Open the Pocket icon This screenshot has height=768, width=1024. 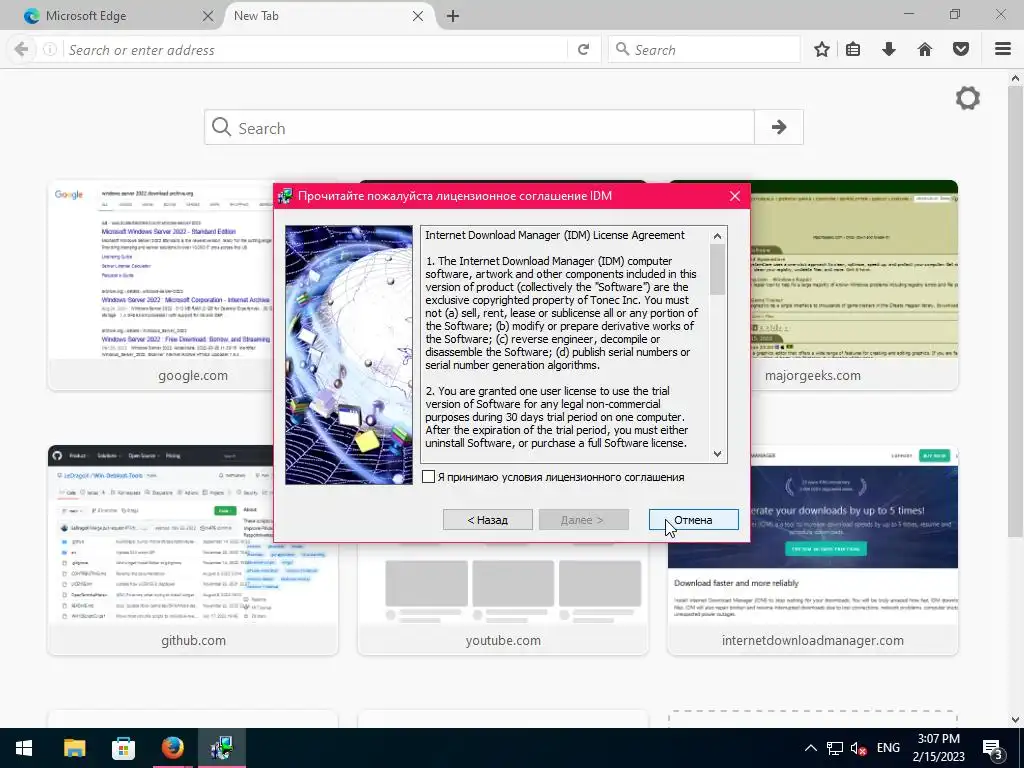pyautogui.click(x=961, y=50)
